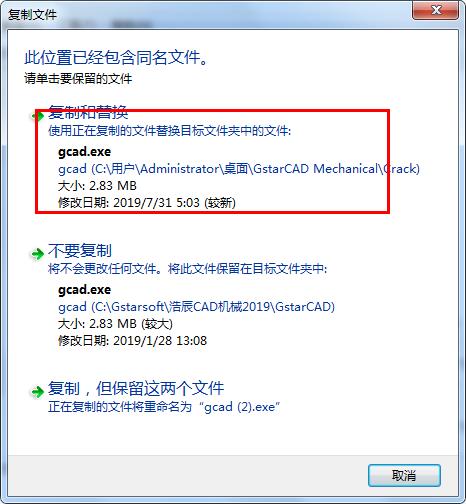466x504 pixels.
Task: Click green arrow beside 复制和替换
Action: tap(38, 116)
